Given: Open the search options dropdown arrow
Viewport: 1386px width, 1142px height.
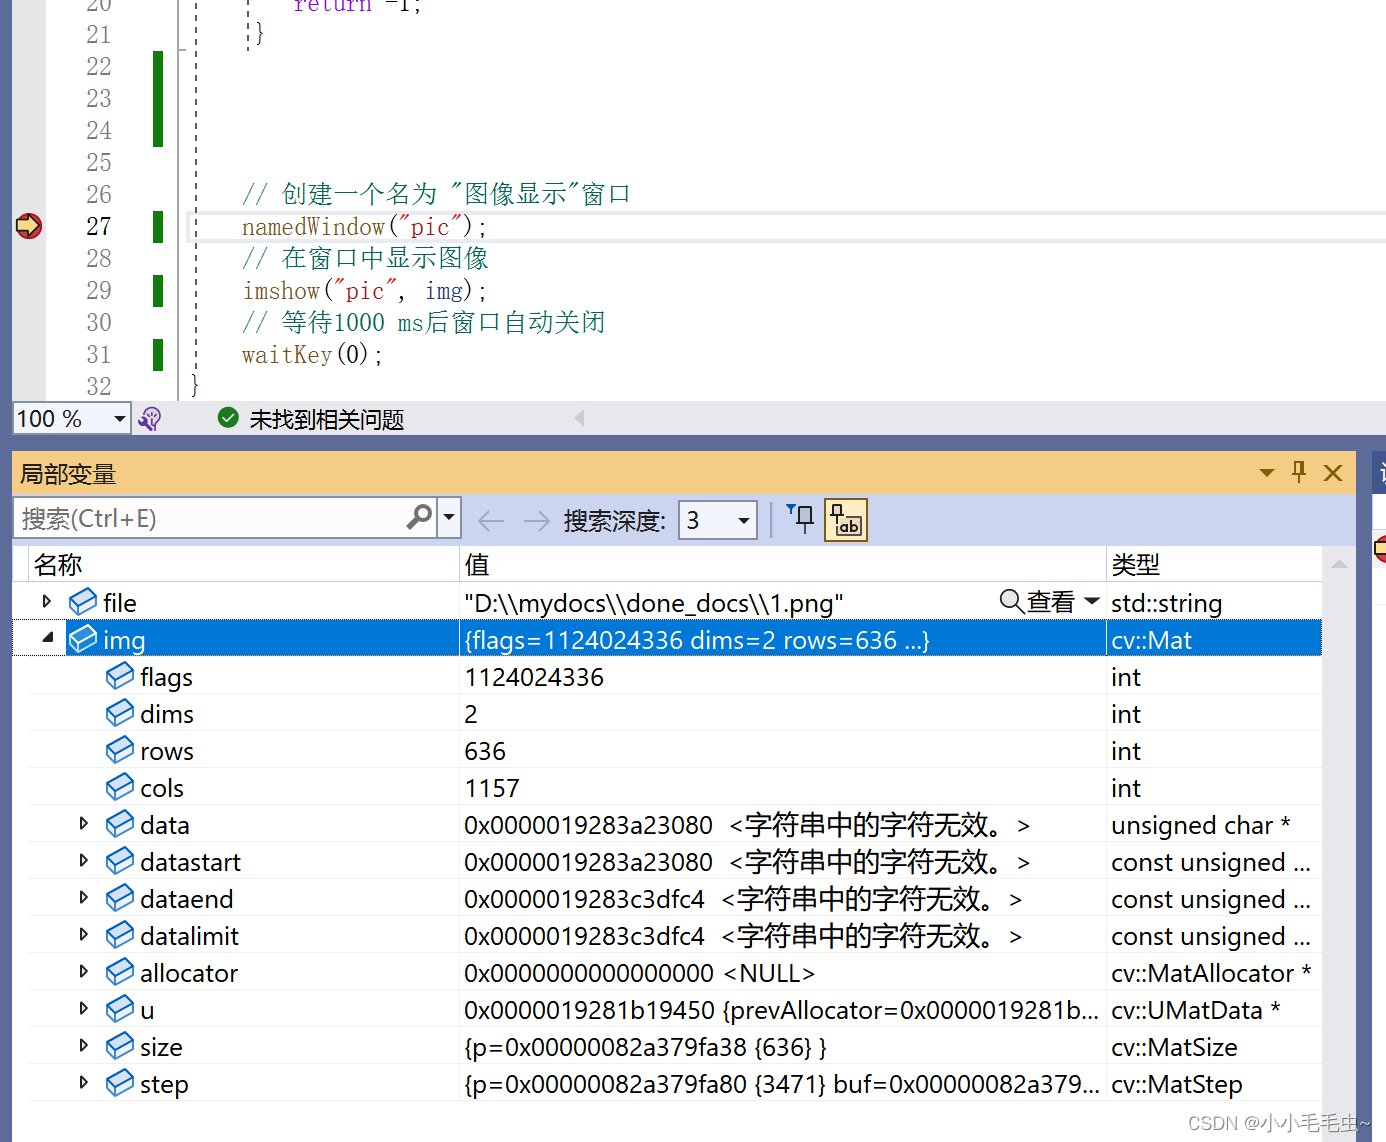Looking at the screenshot, I should pyautogui.click(x=449, y=517).
